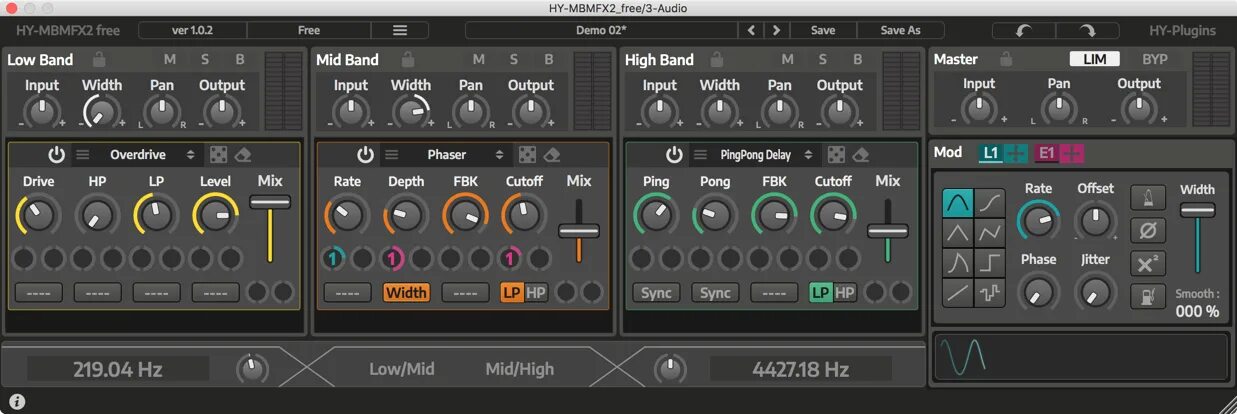Open the Phaser Rate option button
The image size is (1237, 414).
(348, 293)
